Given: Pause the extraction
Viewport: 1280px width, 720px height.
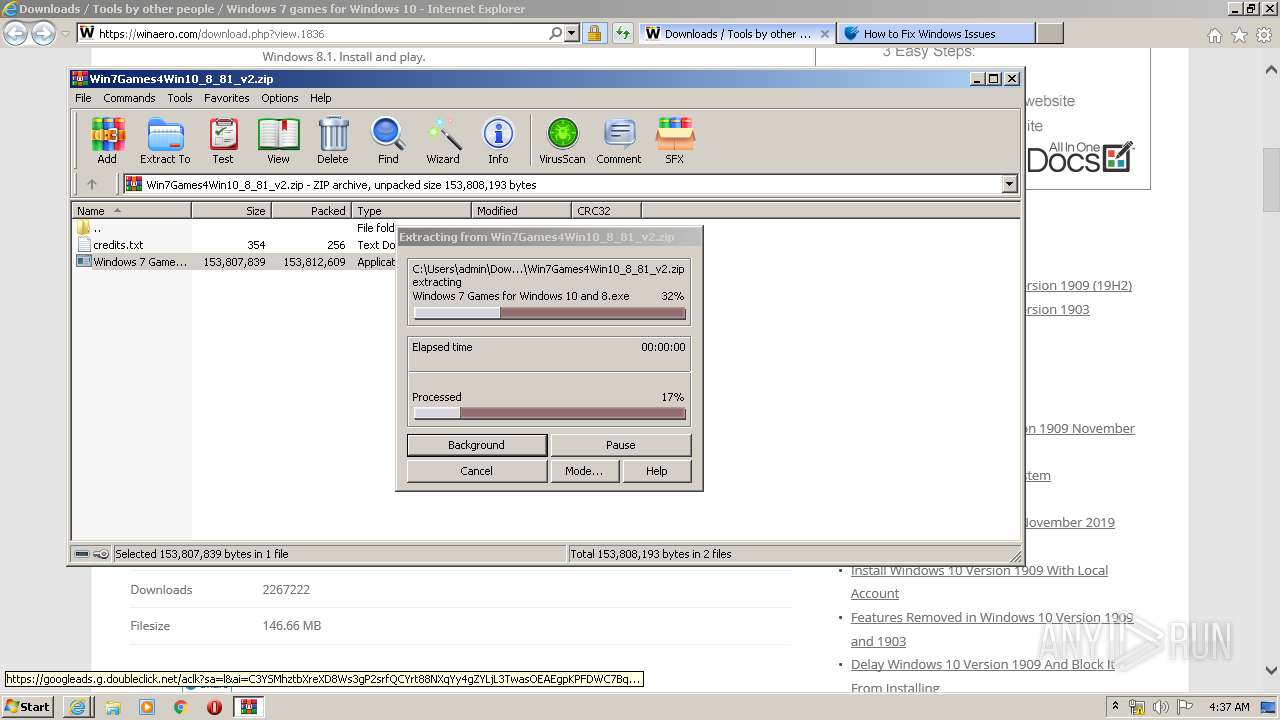Looking at the screenshot, I should 620,445.
